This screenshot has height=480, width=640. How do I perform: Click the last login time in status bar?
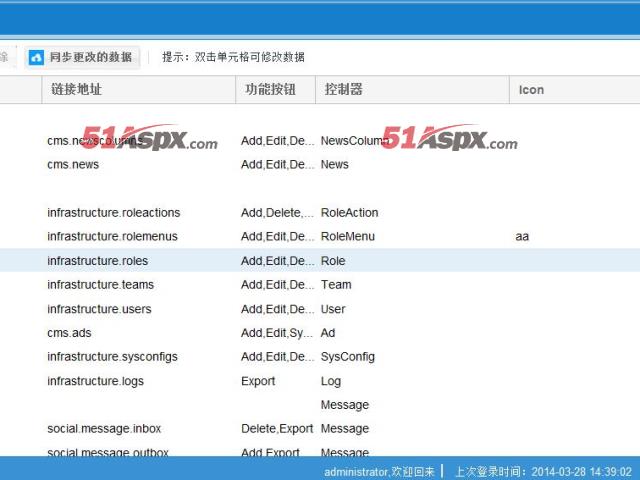point(544,472)
